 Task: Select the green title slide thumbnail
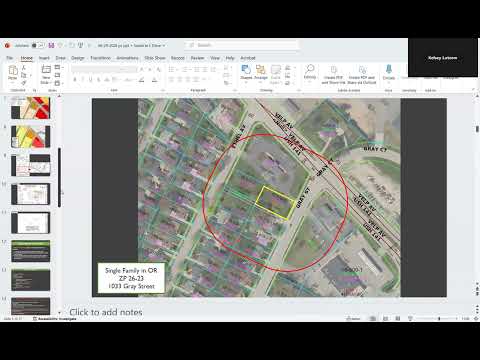point(30,251)
